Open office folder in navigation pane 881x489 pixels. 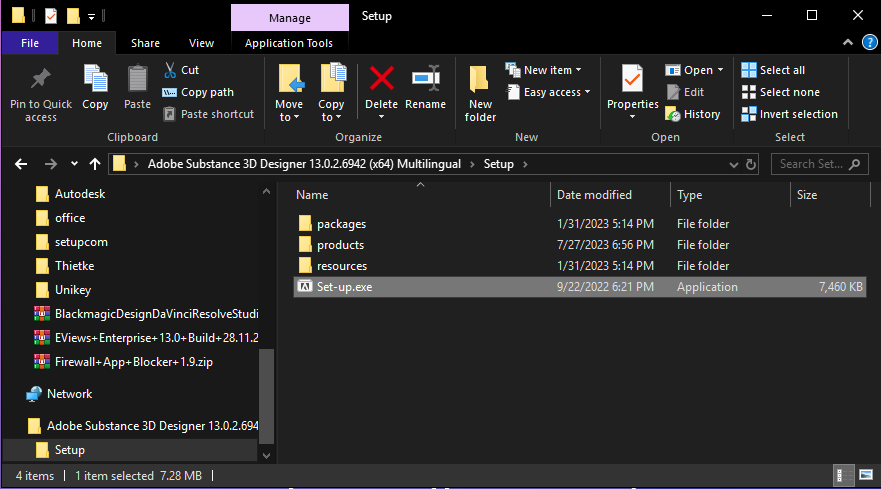tap(70, 218)
